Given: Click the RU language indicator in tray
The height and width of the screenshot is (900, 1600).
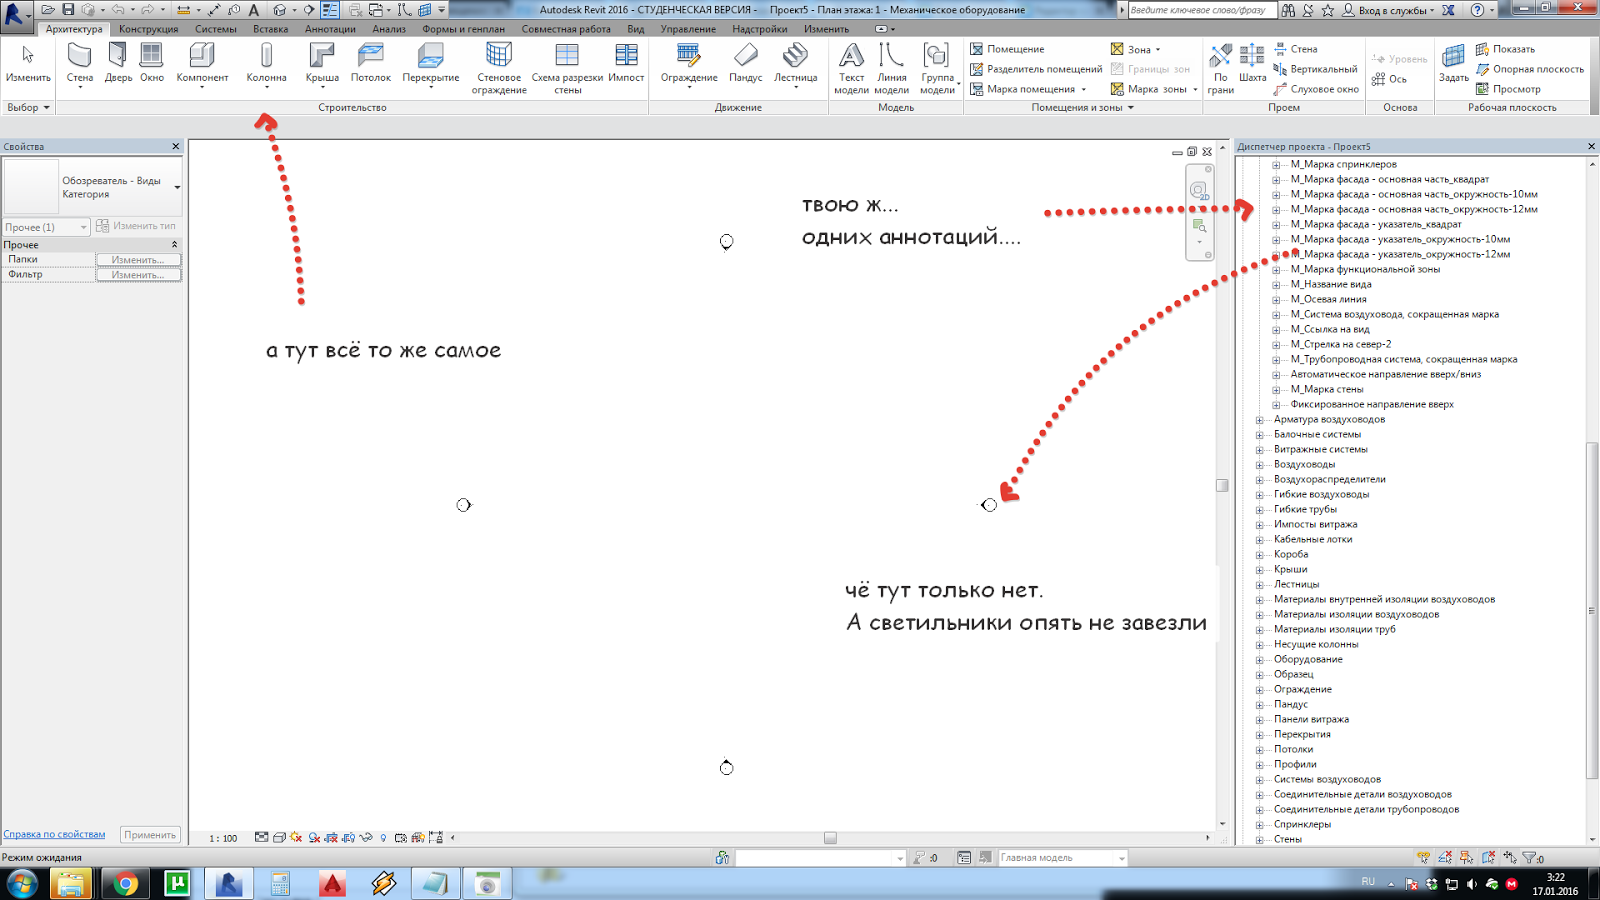Looking at the screenshot, I should point(1368,881).
